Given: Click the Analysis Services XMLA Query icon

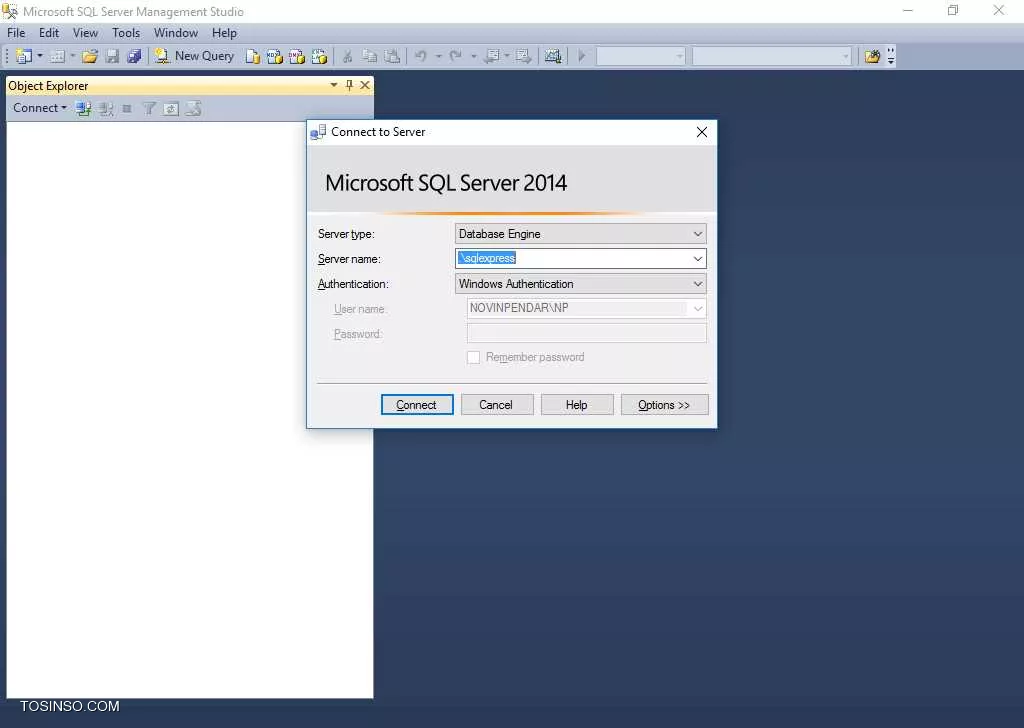Looking at the screenshot, I should pos(319,56).
